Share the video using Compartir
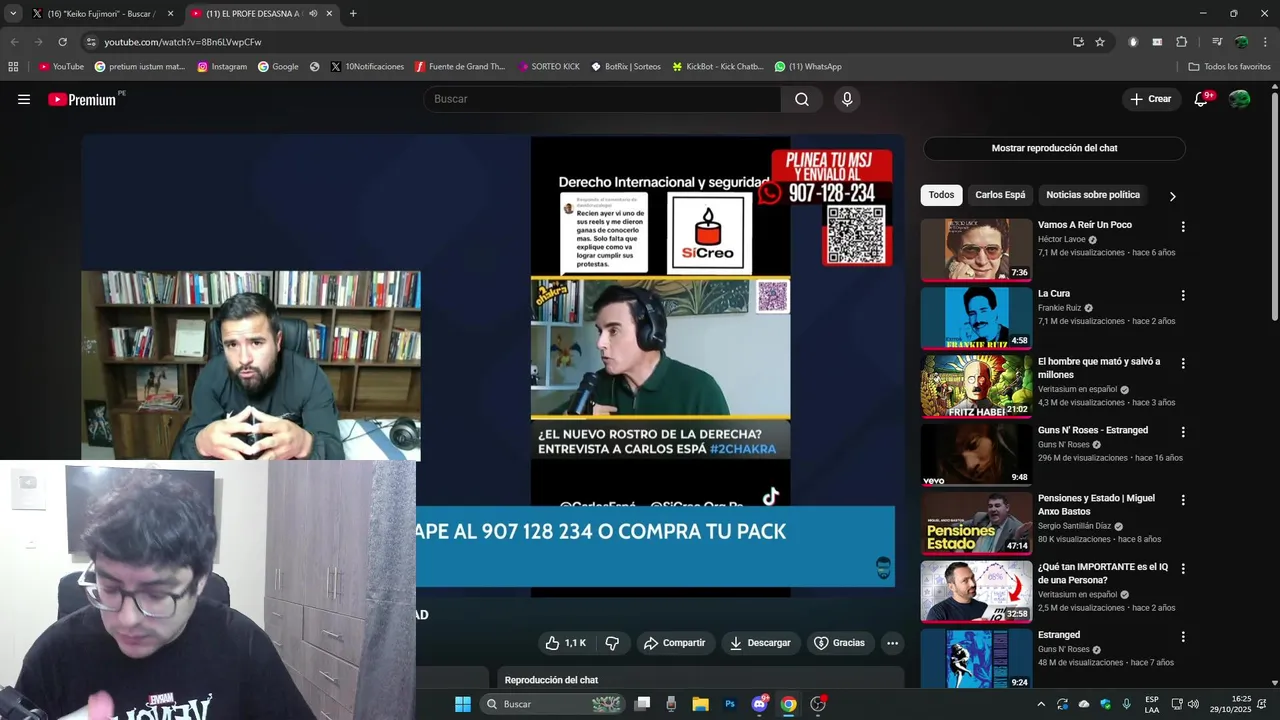Image resolution: width=1280 pixels, height=720 pixels. tap(675, 643)
